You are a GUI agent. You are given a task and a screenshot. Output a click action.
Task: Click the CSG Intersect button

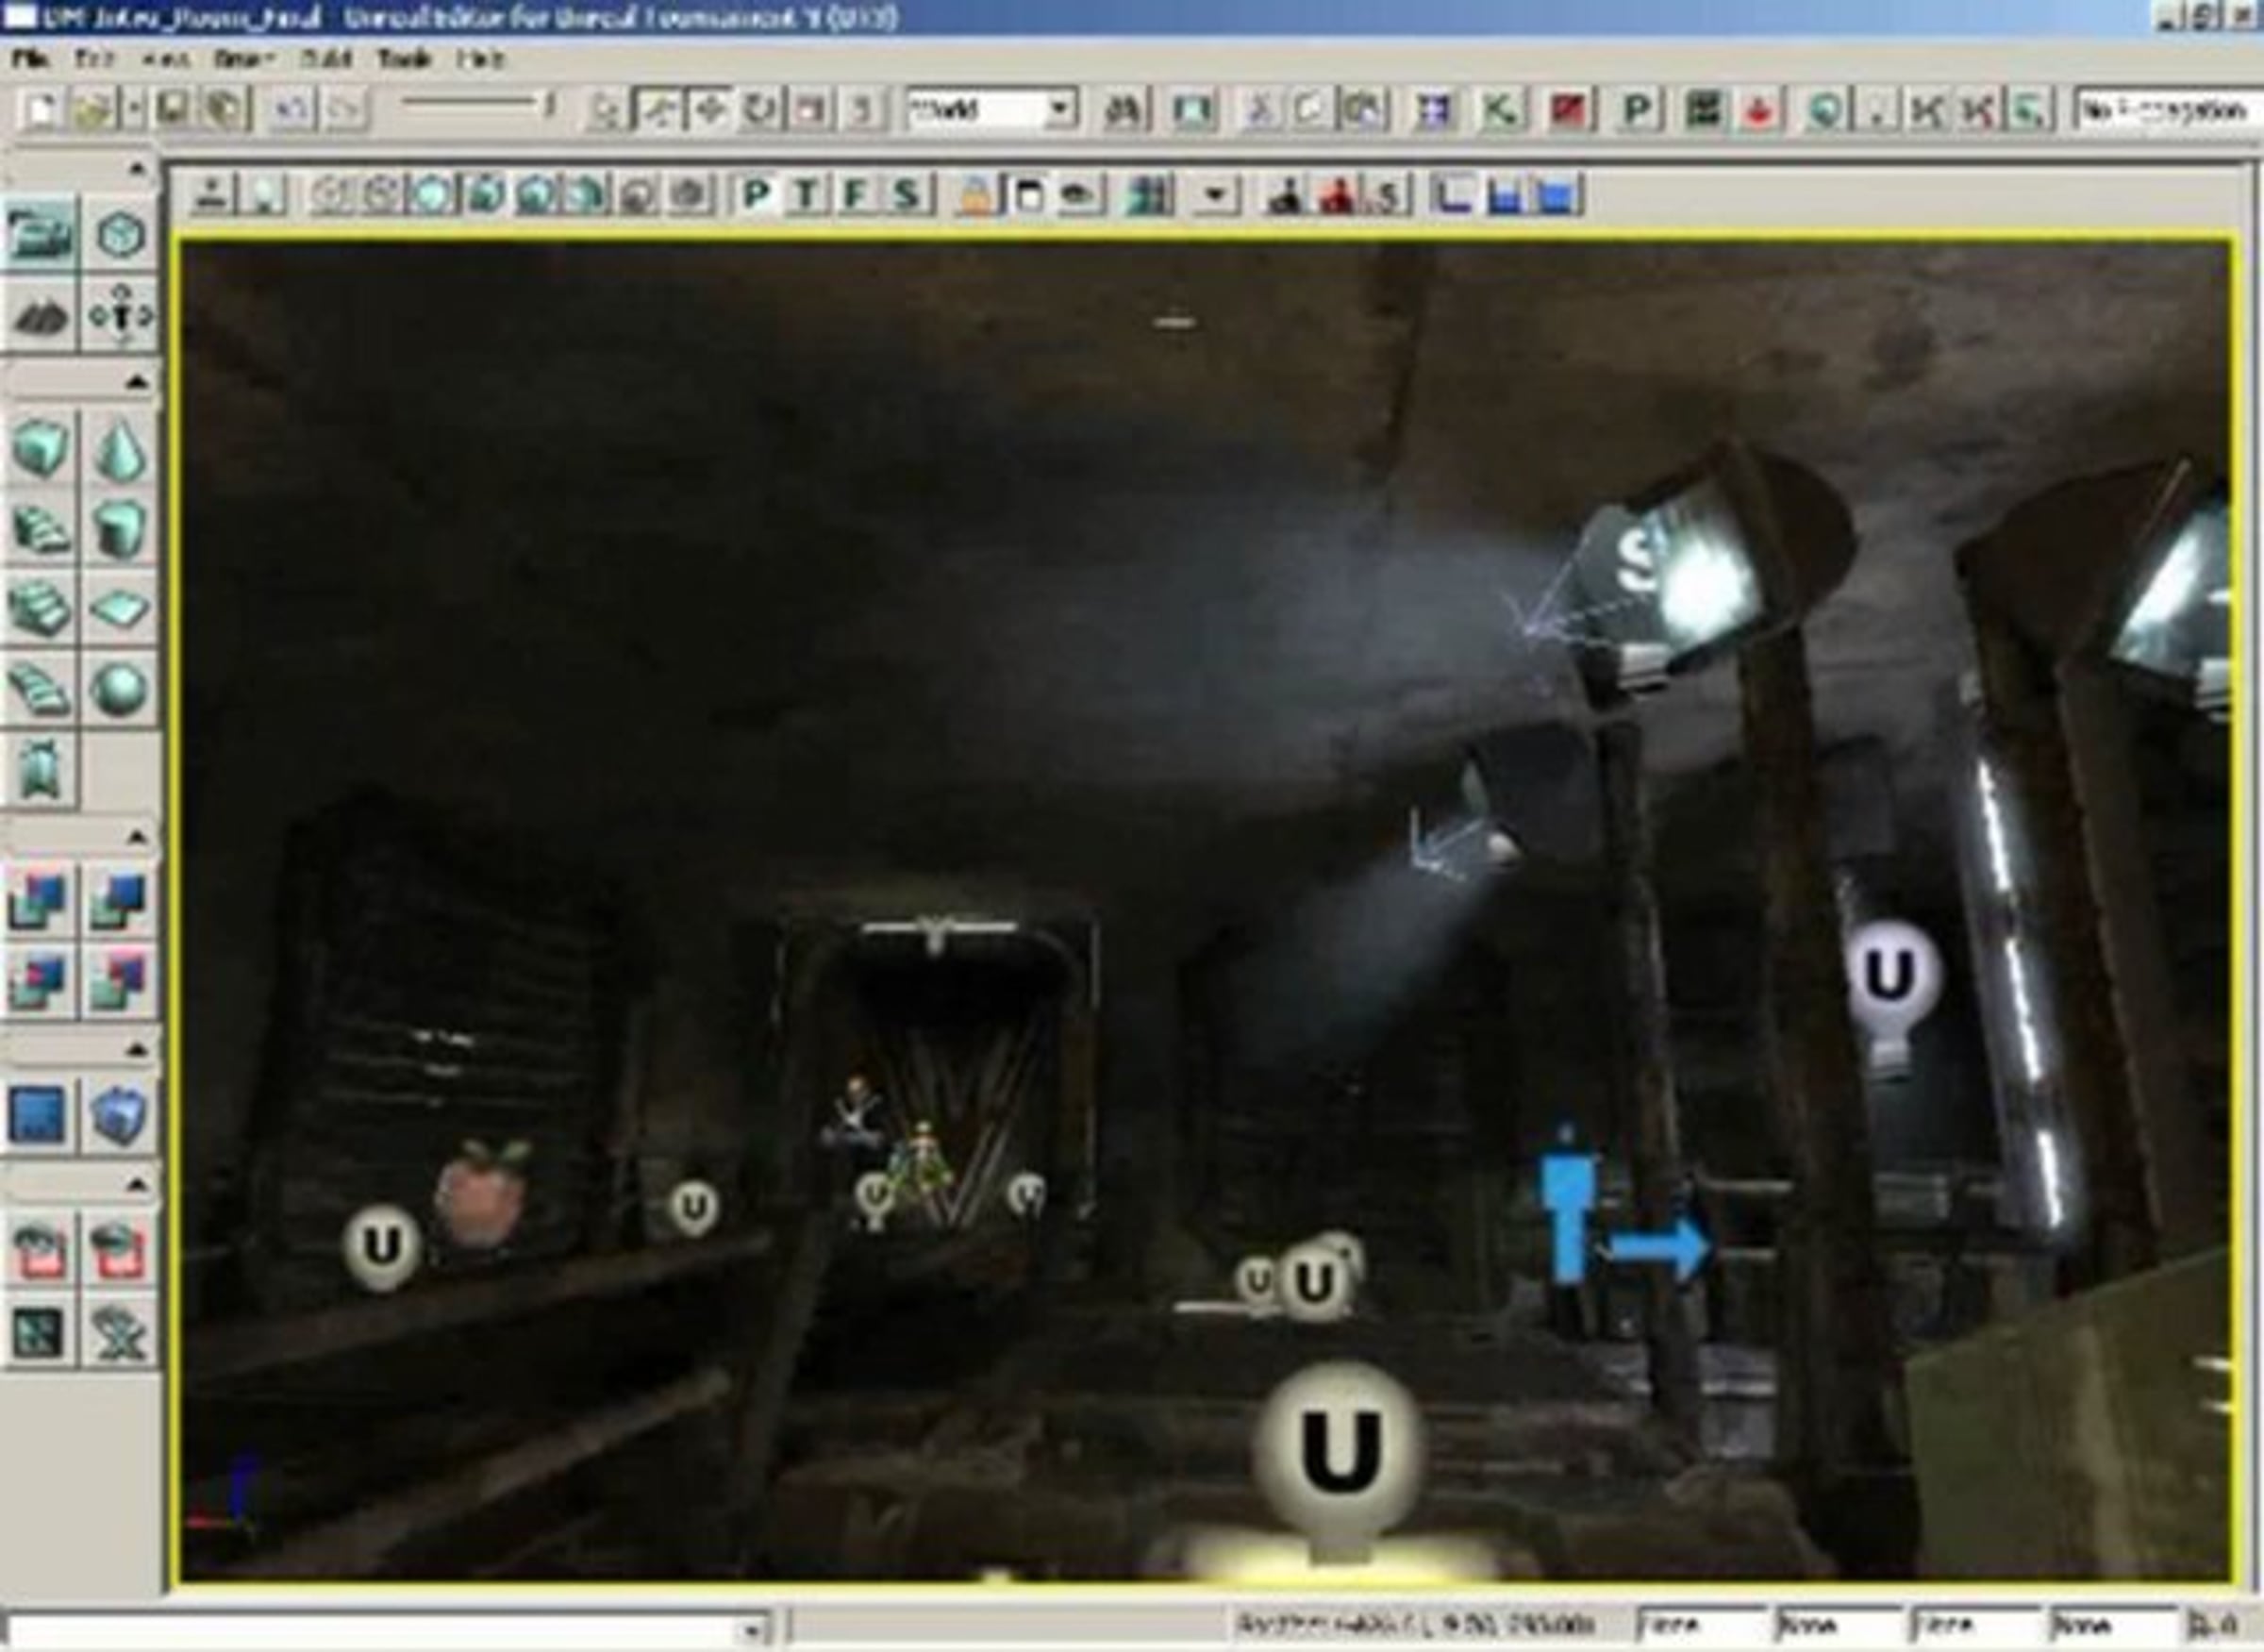(40, 981)
